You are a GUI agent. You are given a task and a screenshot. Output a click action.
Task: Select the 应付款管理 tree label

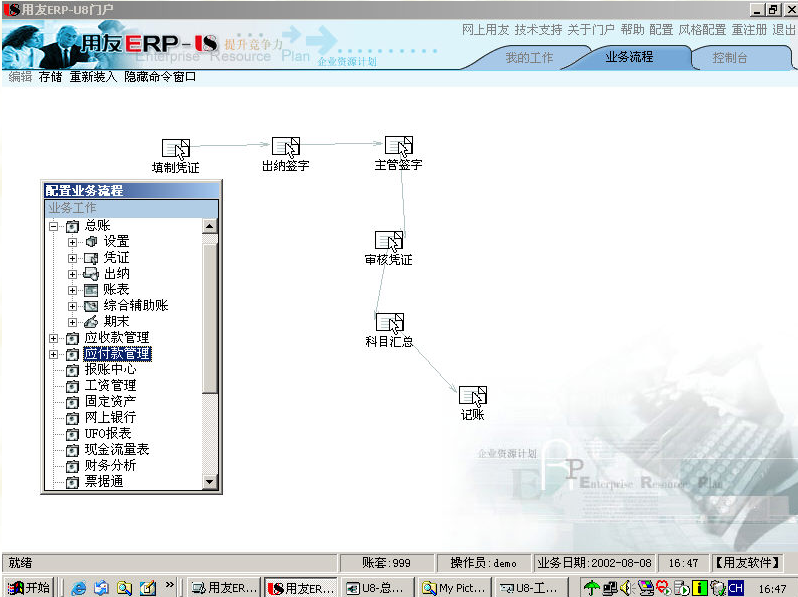click(x=117, y=354)
